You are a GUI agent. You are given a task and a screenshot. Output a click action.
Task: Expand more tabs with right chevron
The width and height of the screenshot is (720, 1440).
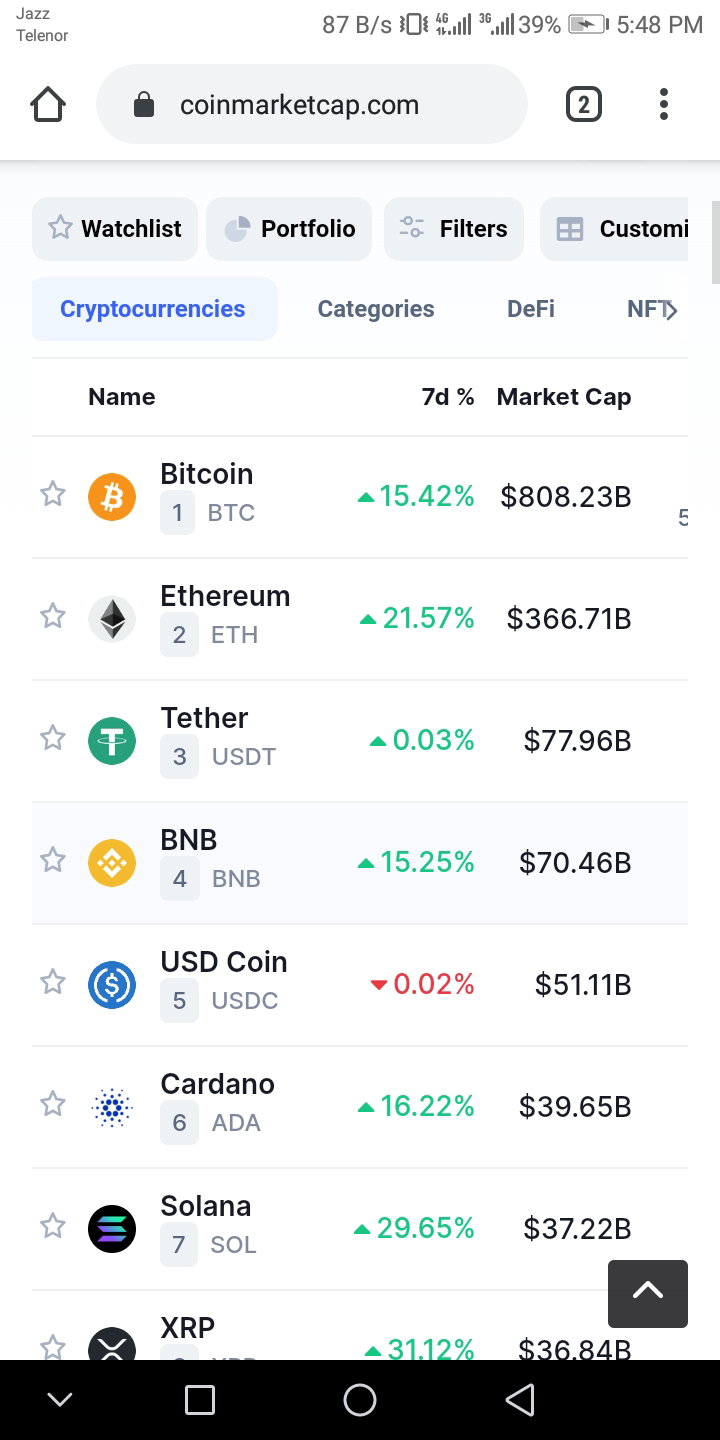(671, 310)
